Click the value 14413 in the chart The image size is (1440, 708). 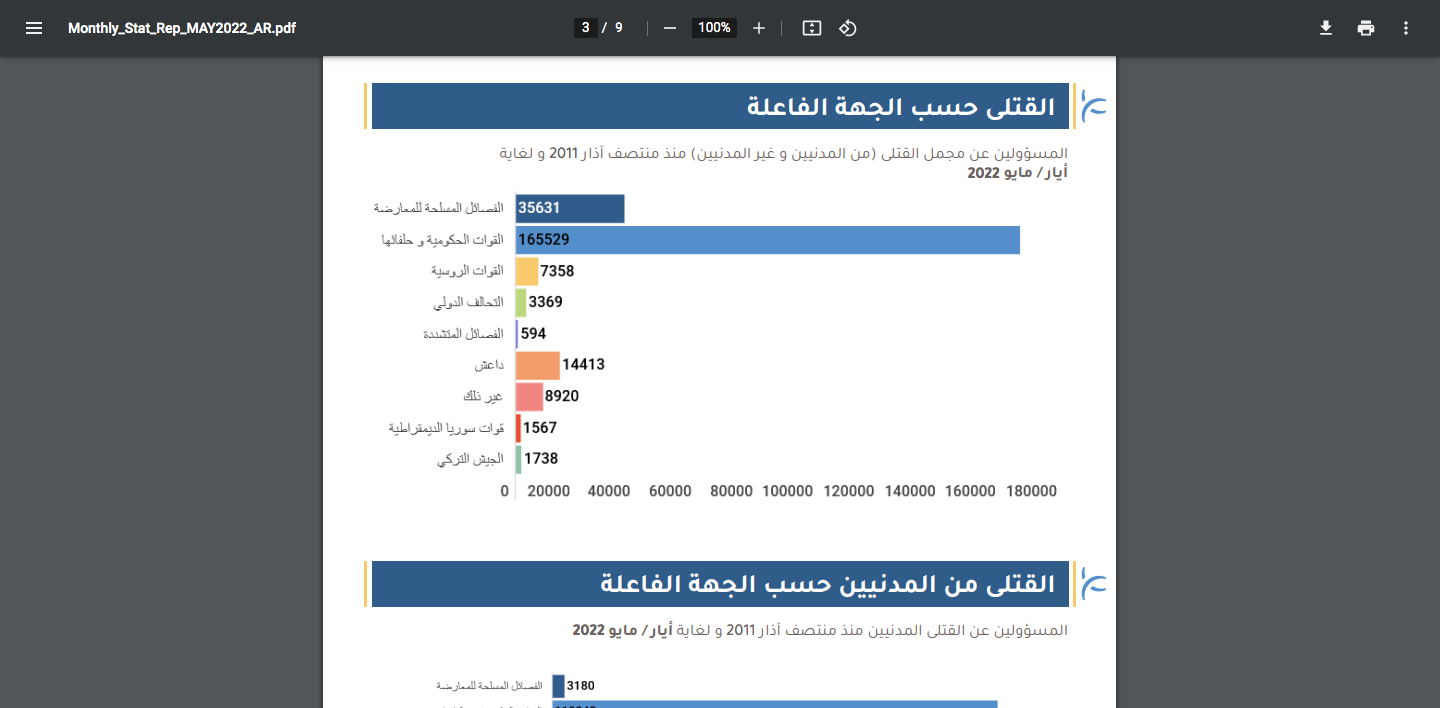coord(583,365)
